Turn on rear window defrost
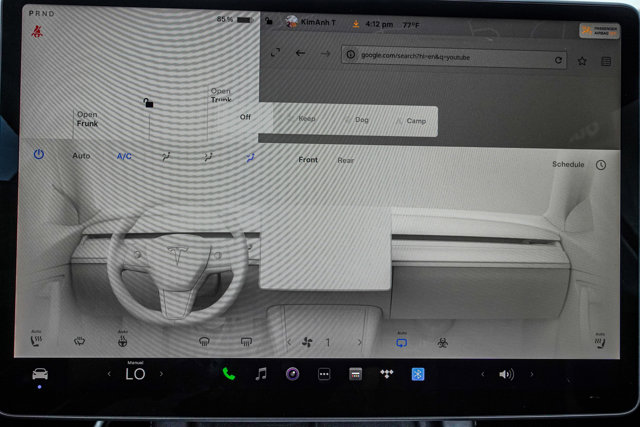Image resolution: width=640 pixels, height=427 pixels. 246,342
